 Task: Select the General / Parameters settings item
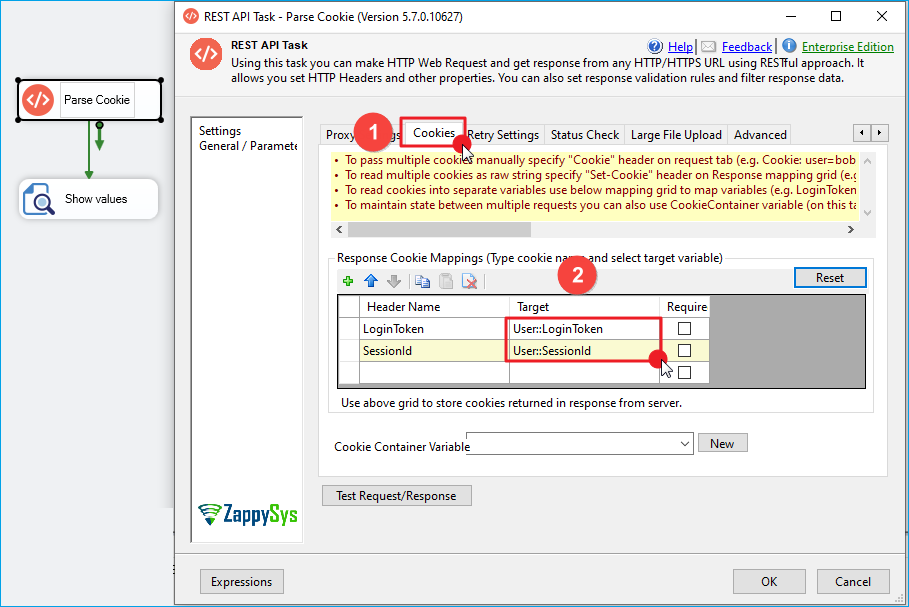coord(247,146)
